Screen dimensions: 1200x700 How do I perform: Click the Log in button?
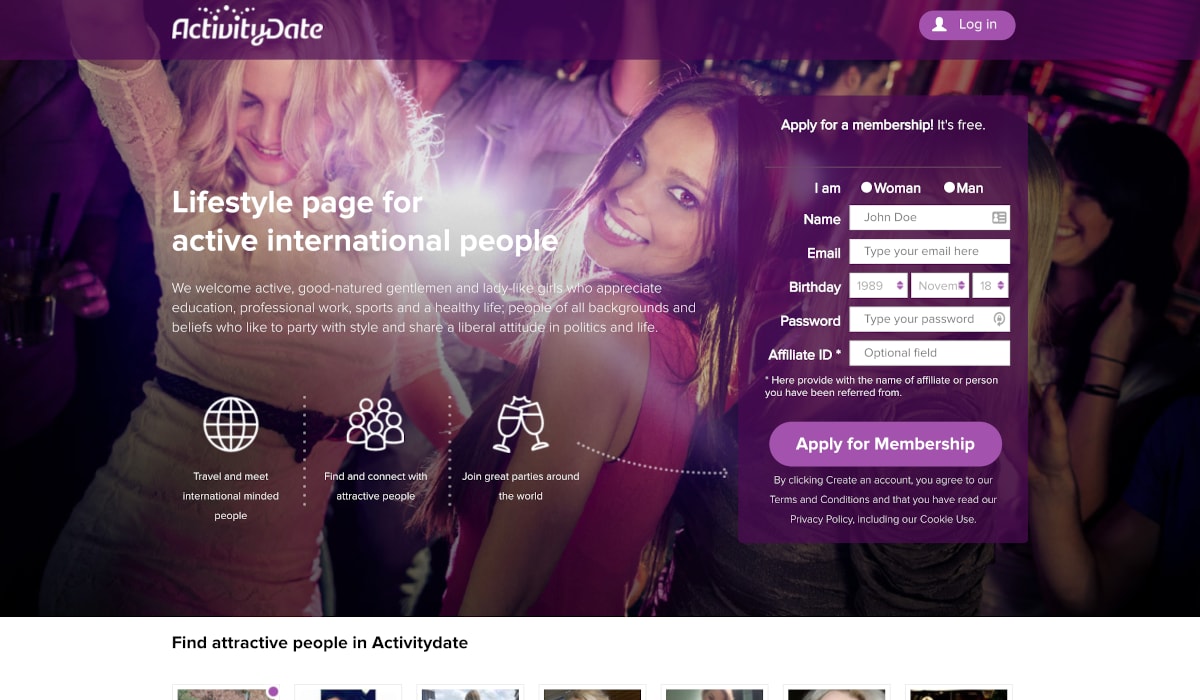967,25
